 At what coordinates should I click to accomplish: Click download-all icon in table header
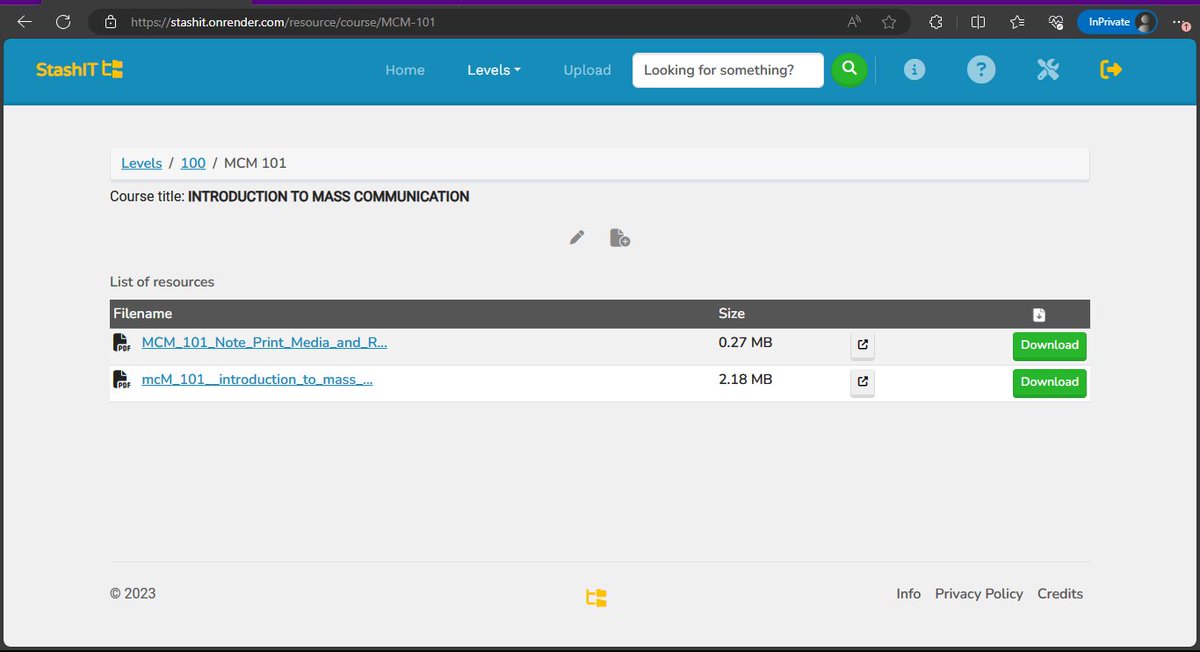point(1039,315)
